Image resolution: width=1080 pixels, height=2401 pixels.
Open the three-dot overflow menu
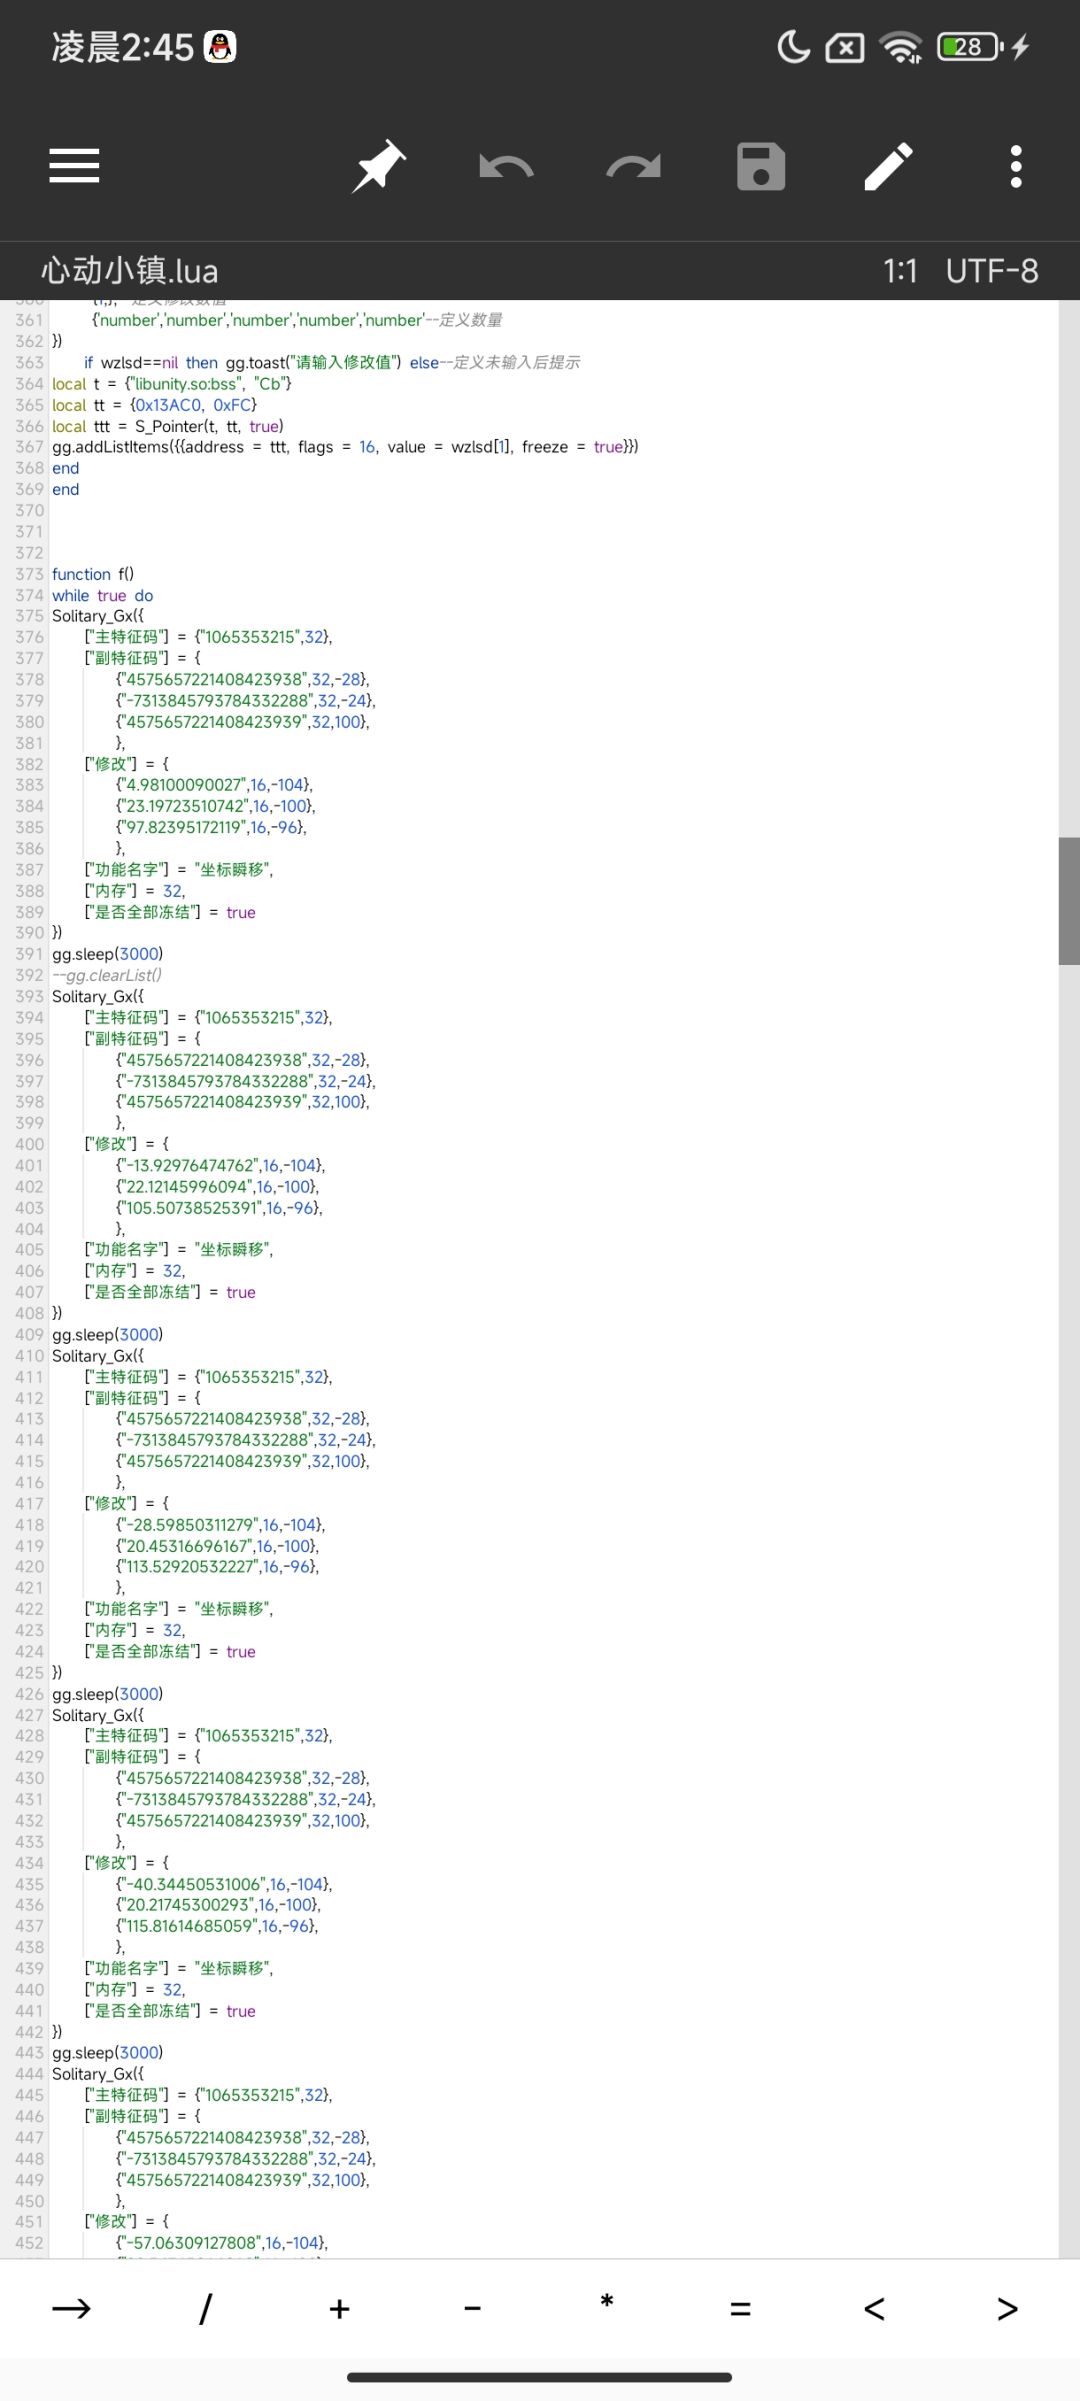1016,166
